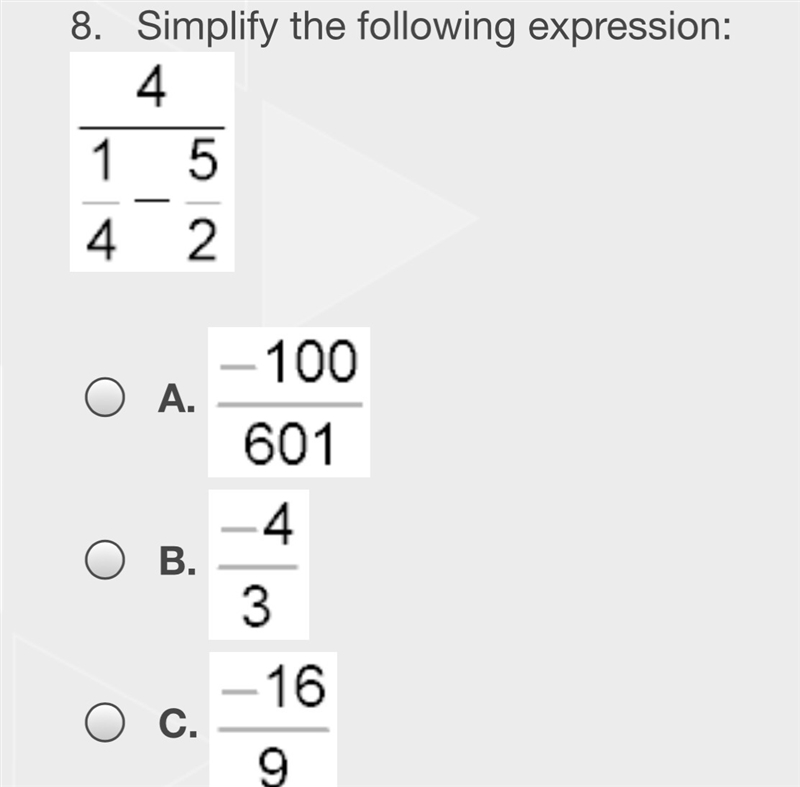Select radio button for answer B

pos(105,560)
